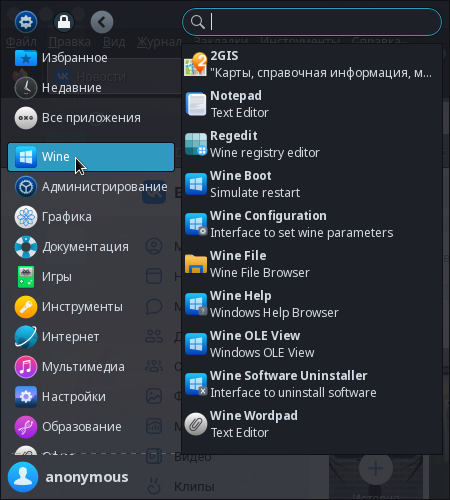The width and height of the screenshot is (450, 500).
Task: Click the anonymous username label
Action: click(x=87, y=477)
